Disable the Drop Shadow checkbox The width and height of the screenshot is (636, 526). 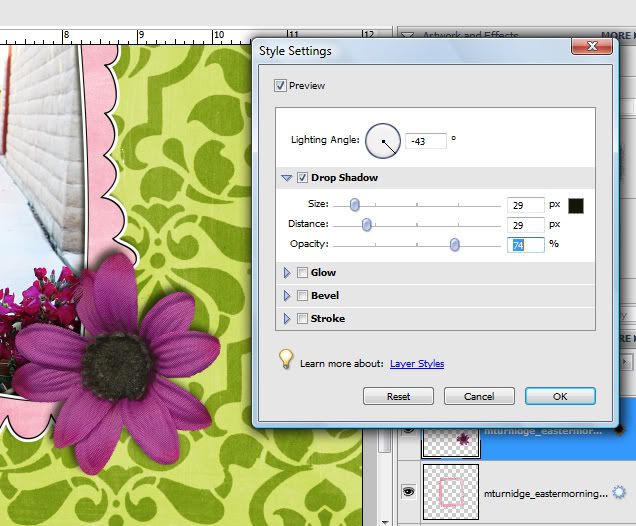click(x=302, y=178)
